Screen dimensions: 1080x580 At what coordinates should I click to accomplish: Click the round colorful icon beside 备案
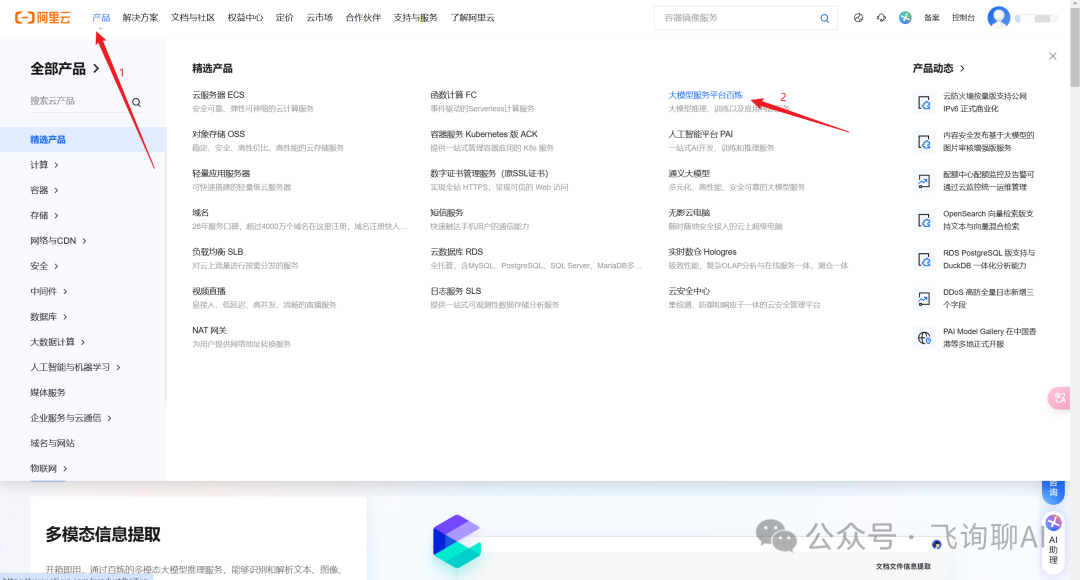pos(905,18)
